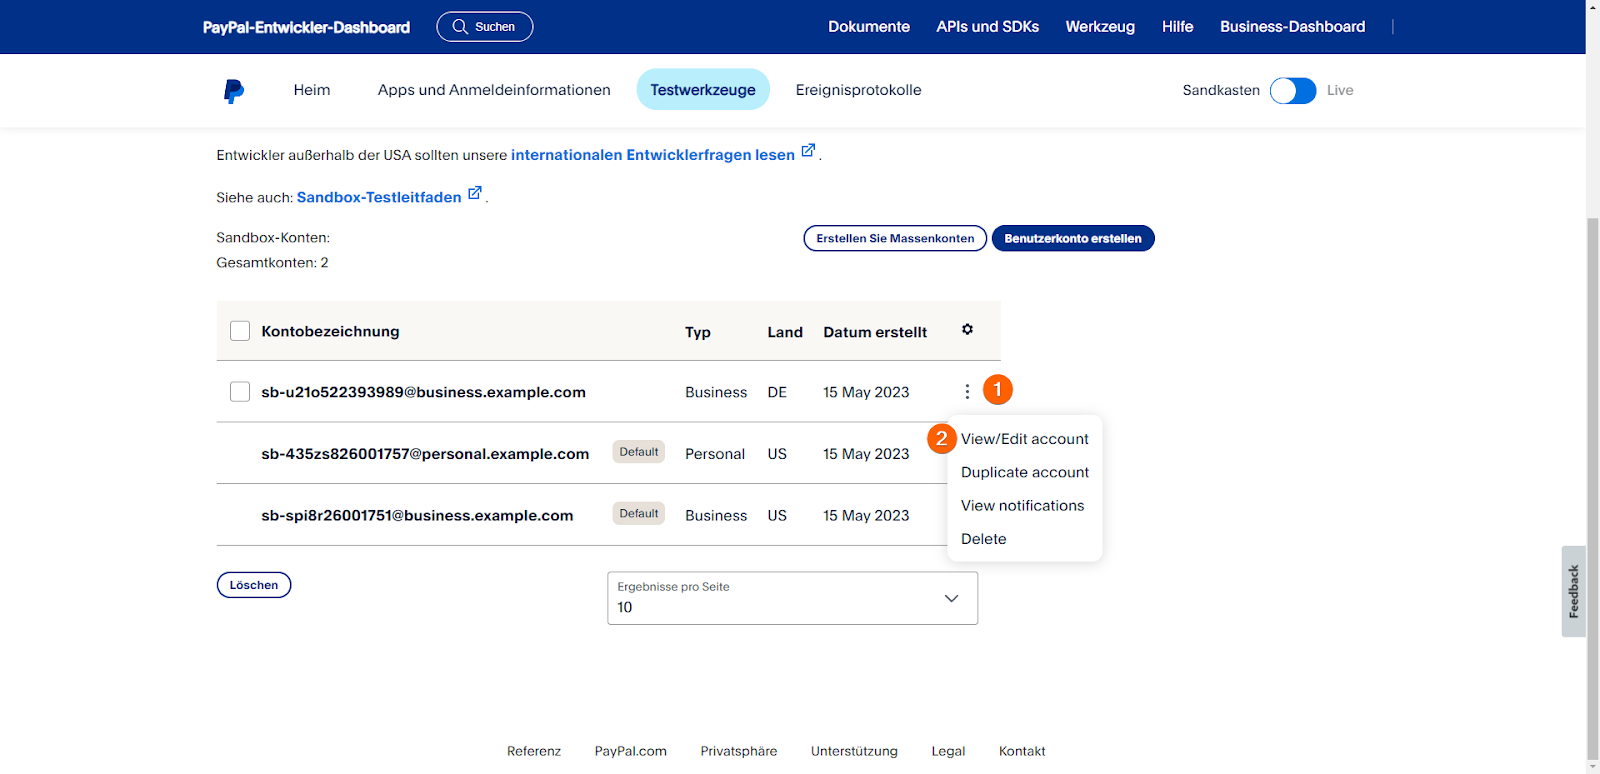The image size is (1600, 774).
Task: Click the Personal type cell
Action: tap(715, 454)
